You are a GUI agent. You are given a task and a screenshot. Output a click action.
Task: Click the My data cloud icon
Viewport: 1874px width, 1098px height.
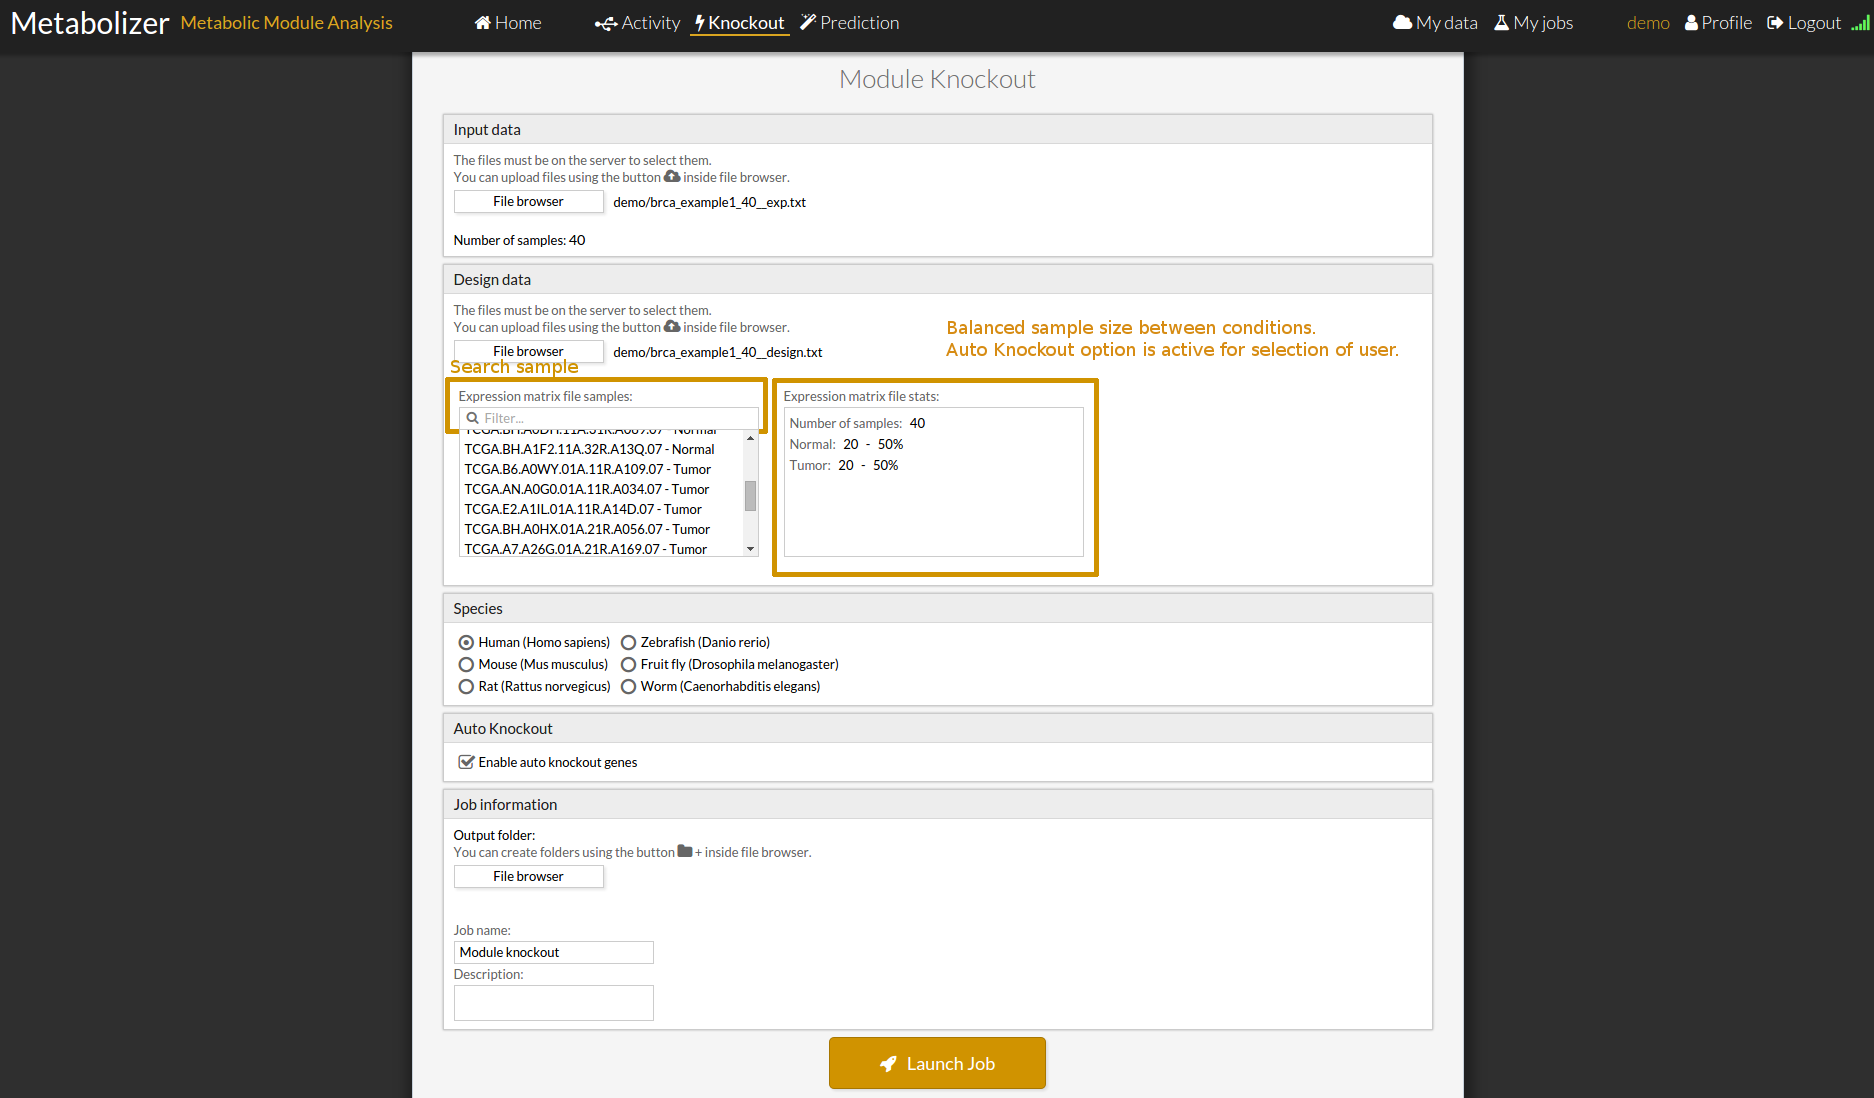1402,22
